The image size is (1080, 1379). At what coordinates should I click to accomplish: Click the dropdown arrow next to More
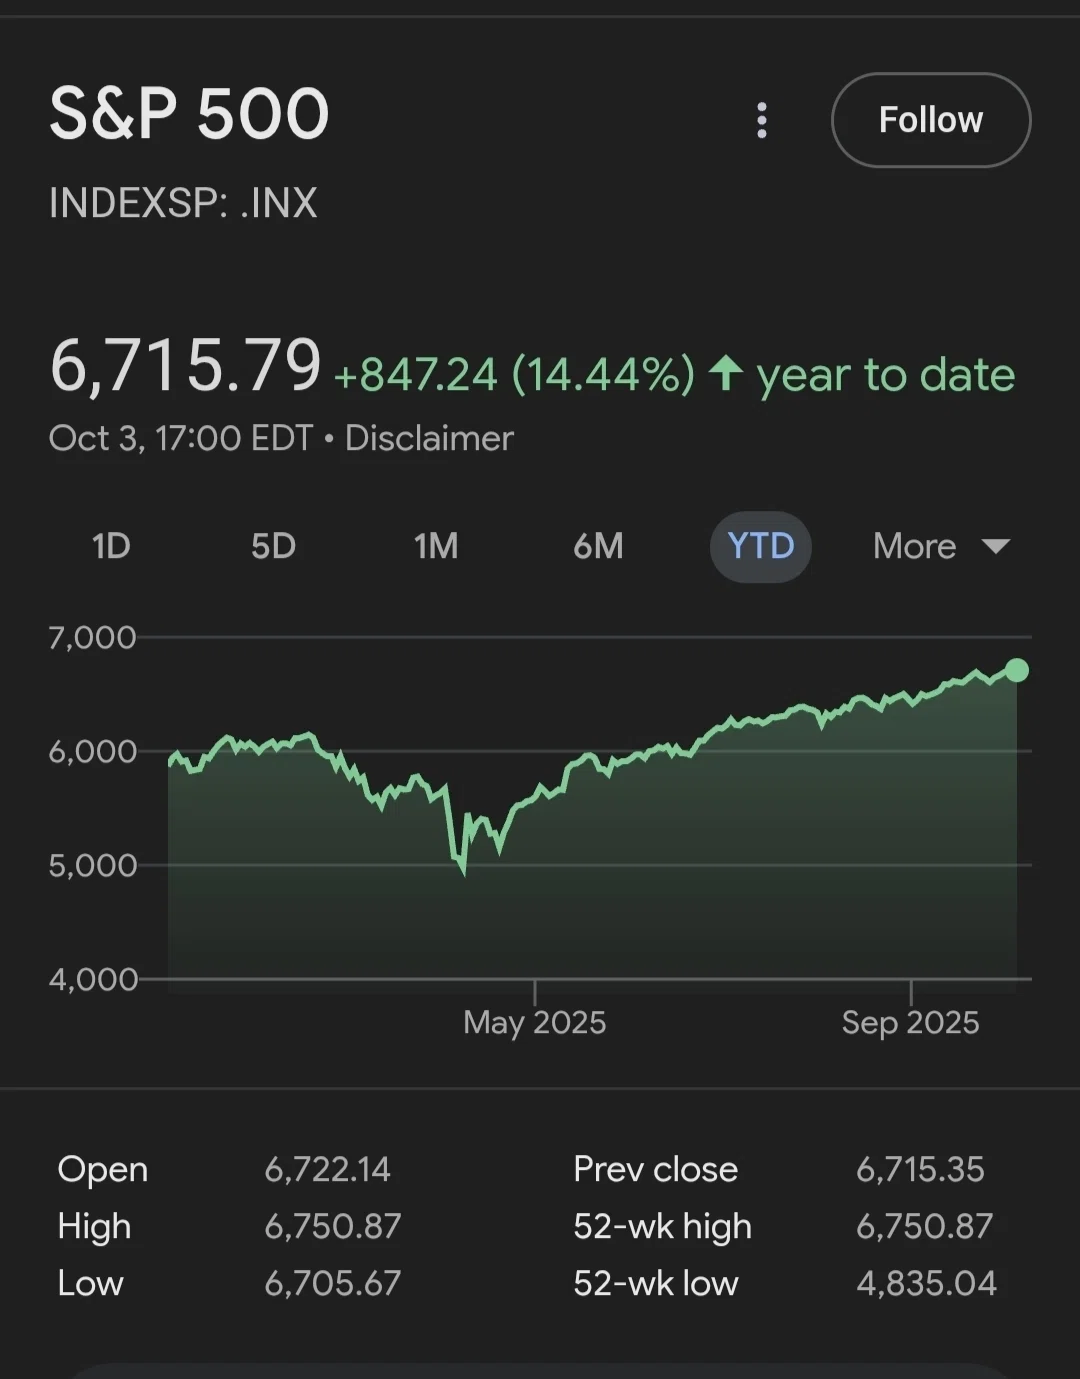996,546
